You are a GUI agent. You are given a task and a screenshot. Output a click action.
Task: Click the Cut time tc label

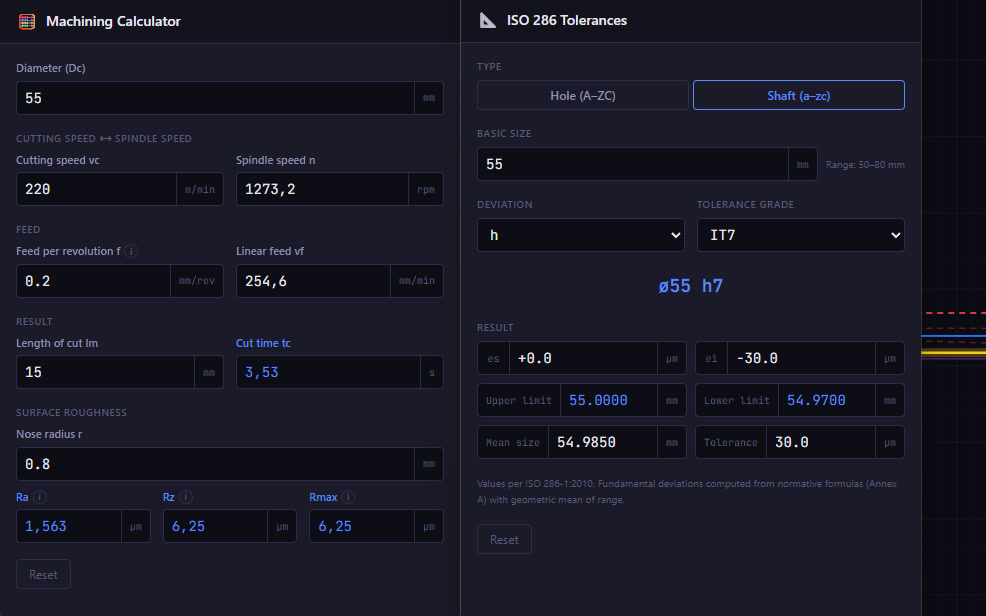pyautogui.click(x=263, y=343)
